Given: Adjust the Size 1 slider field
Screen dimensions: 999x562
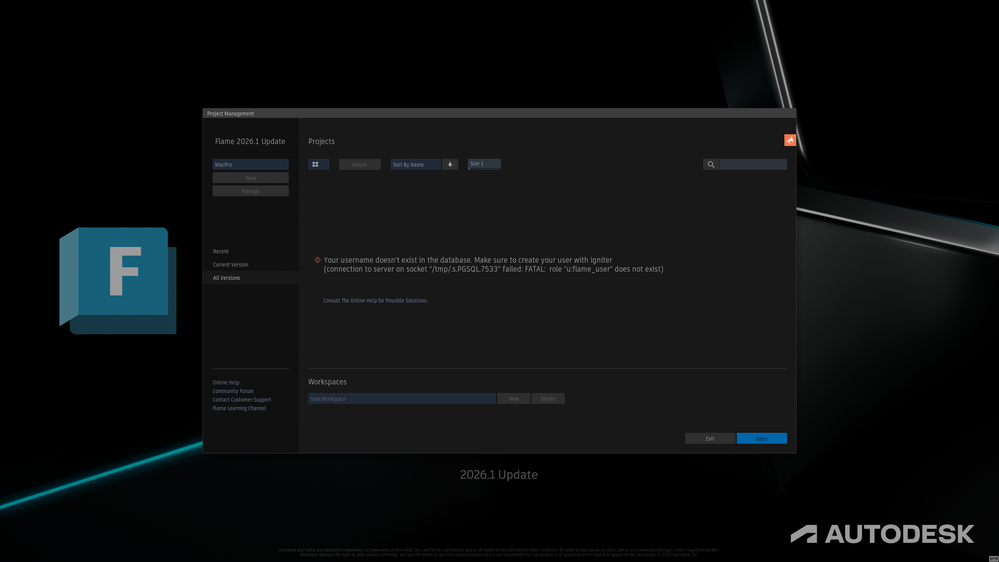Looking at the screenshot, I should (484, 164).
